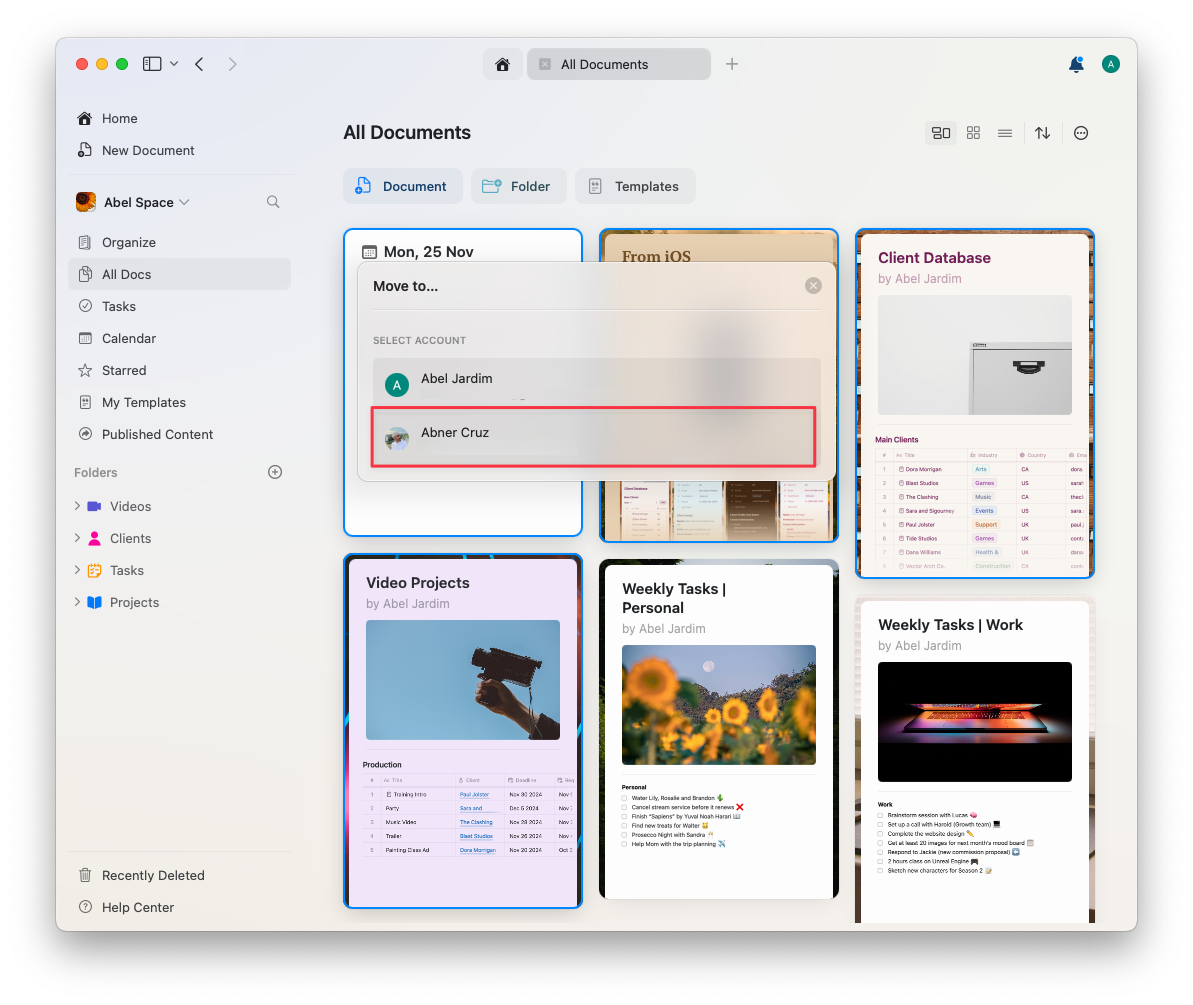Viewport: 1193px width, 1005px height.
Task: Close the All Documents tab with its X icon
Action: 545,65
